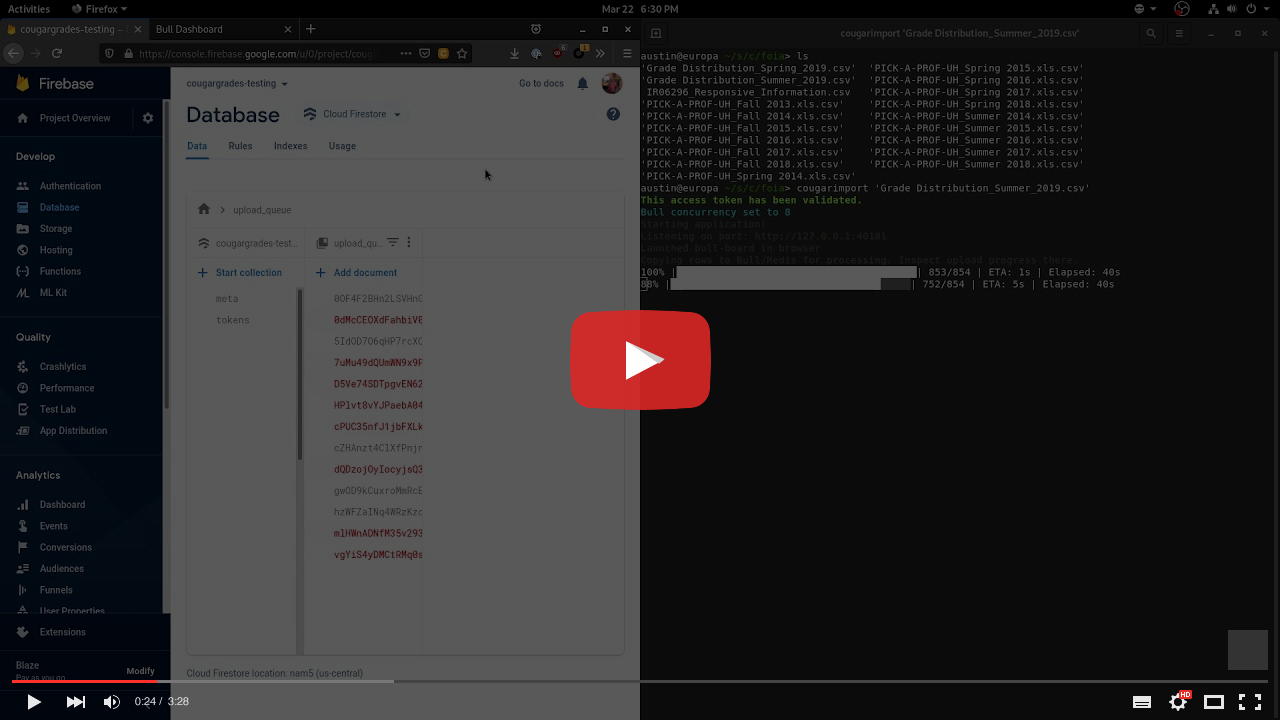The height and width of the screenshot is (720, 1280).
Task: Open the GNOME Activities overview
Action: (29, 9)
